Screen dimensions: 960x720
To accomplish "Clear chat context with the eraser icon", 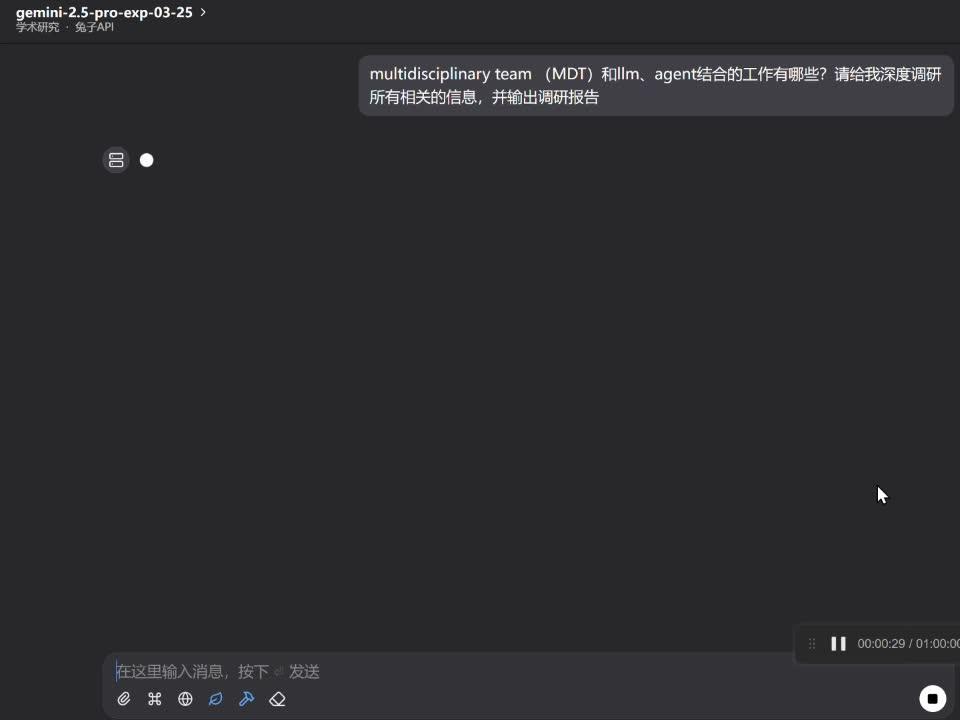I will pos(278,699).
